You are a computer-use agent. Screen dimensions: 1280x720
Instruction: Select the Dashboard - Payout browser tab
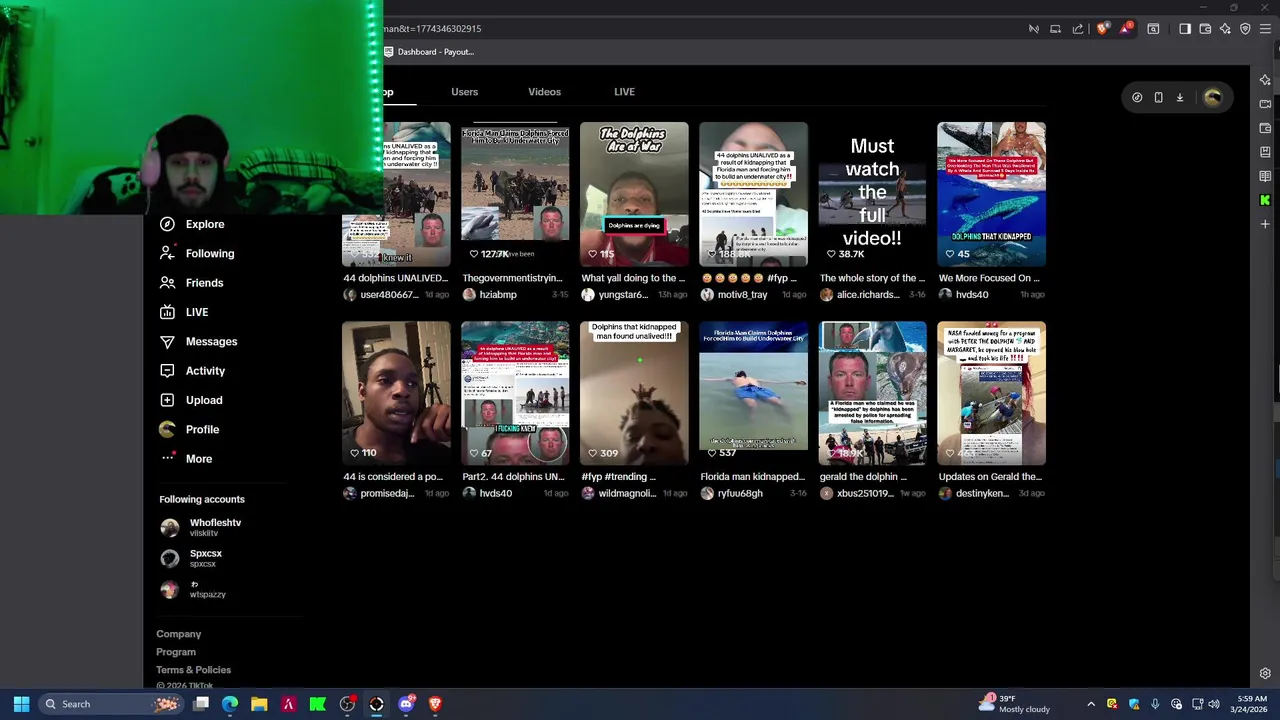tap(429, 52)
